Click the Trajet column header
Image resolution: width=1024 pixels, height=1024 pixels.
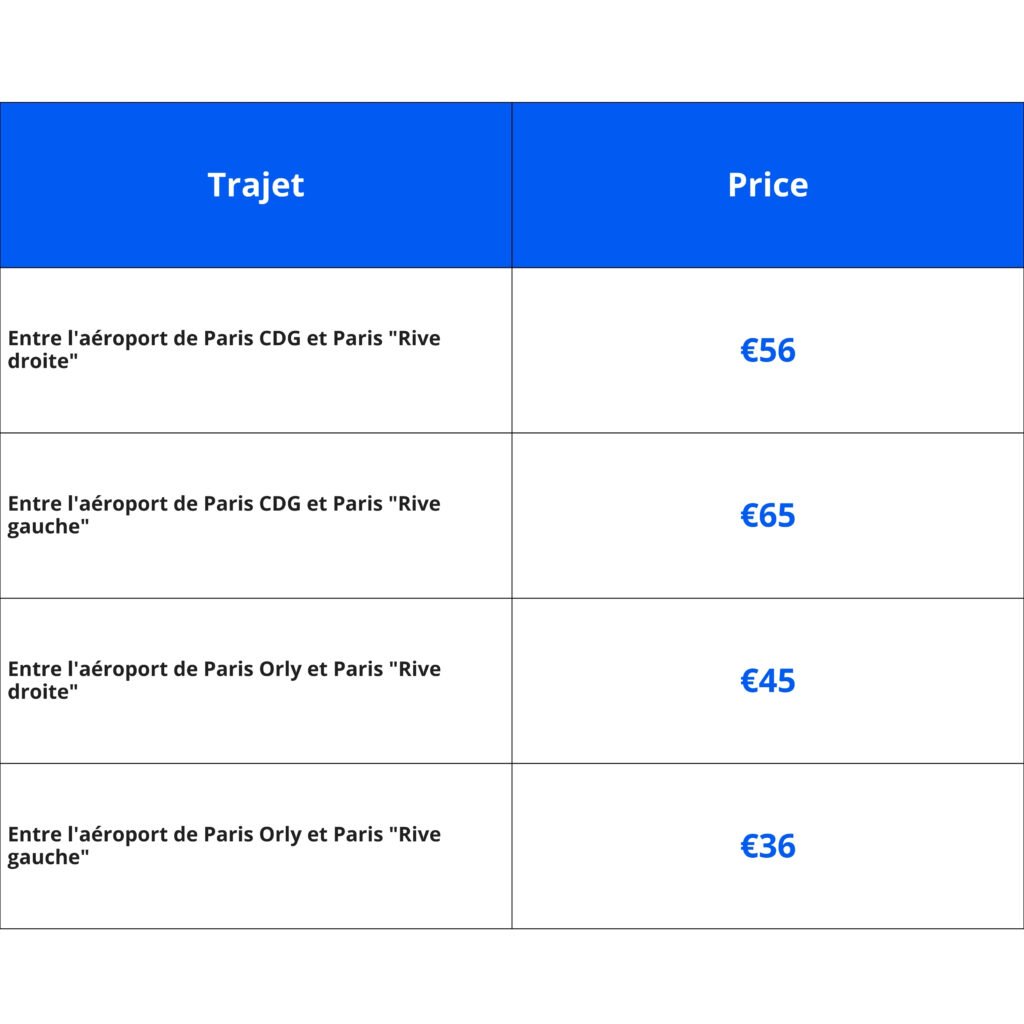256,185
